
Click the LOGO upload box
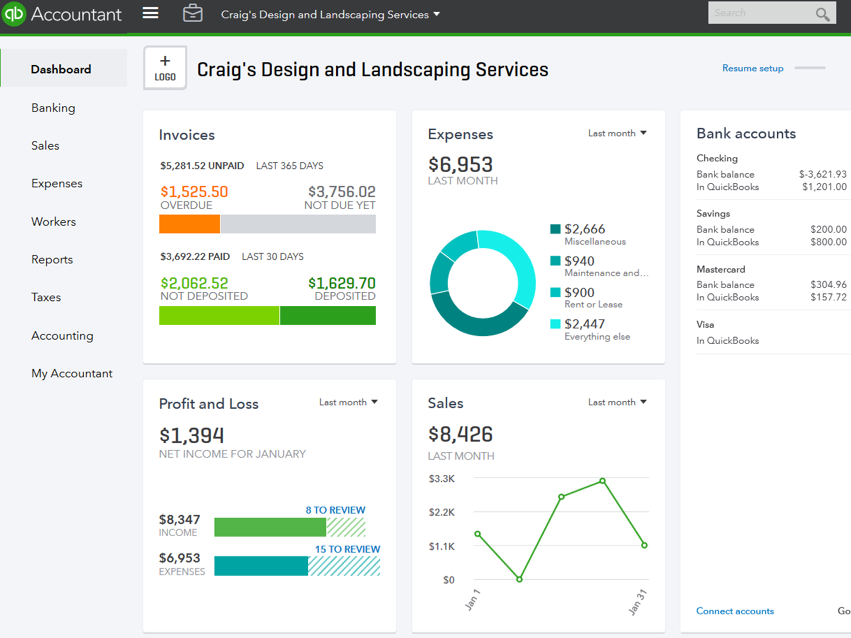click(x=164, y=68)
